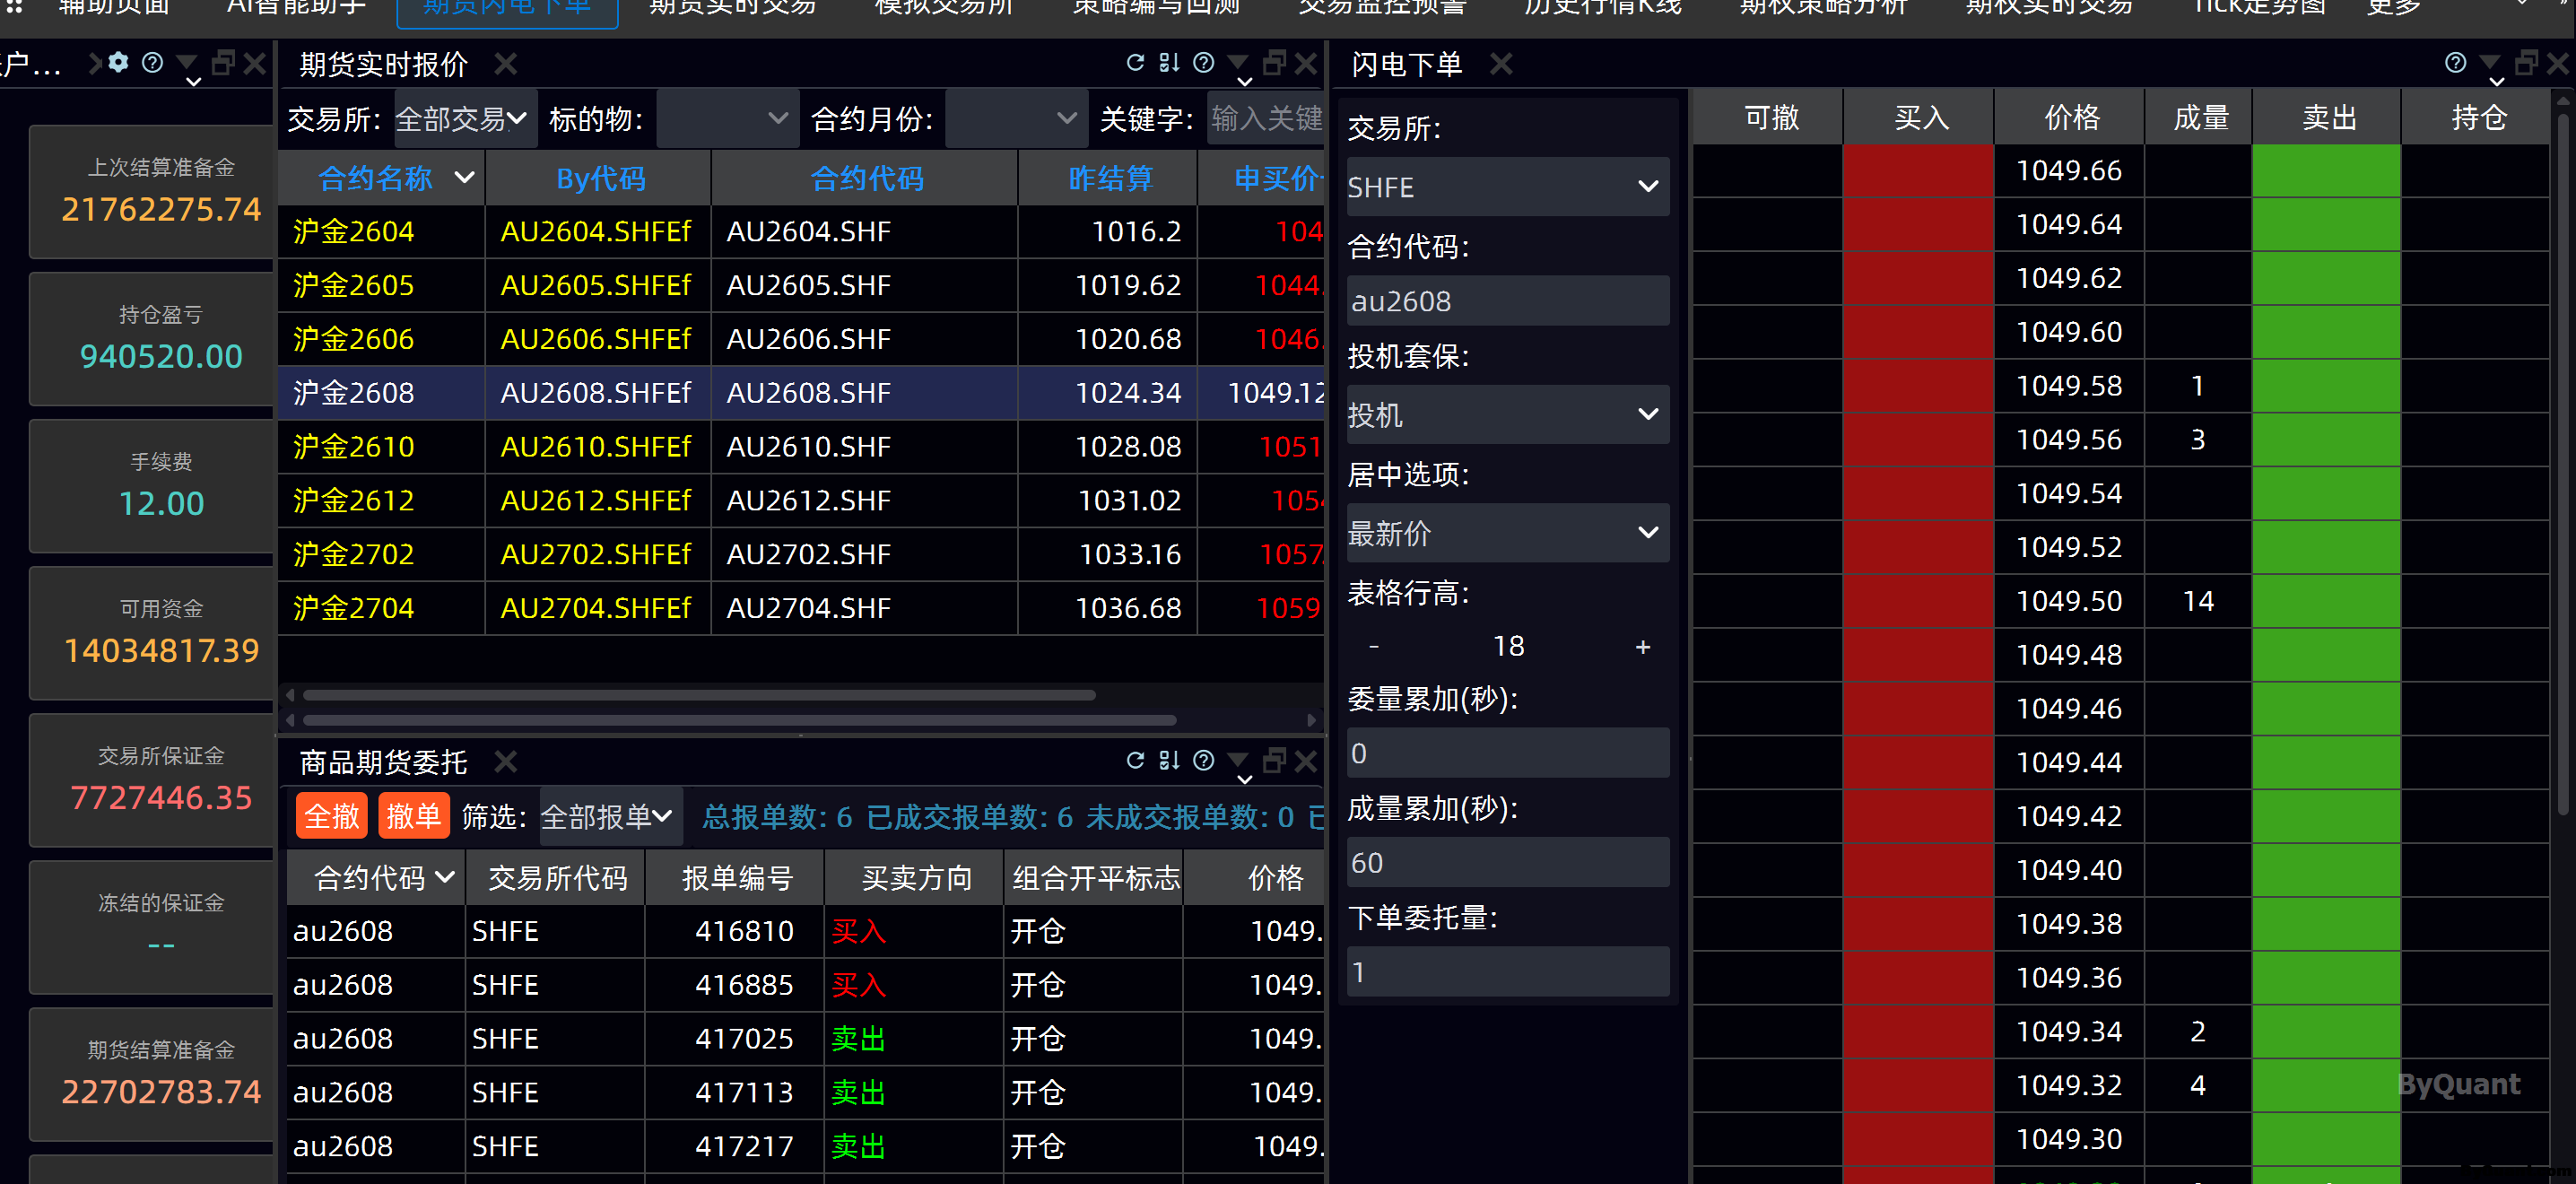This screenshot has height=1184, width=2576.
Task: Open the 模拟交易所 top menu tab
Action: (943, 8)
